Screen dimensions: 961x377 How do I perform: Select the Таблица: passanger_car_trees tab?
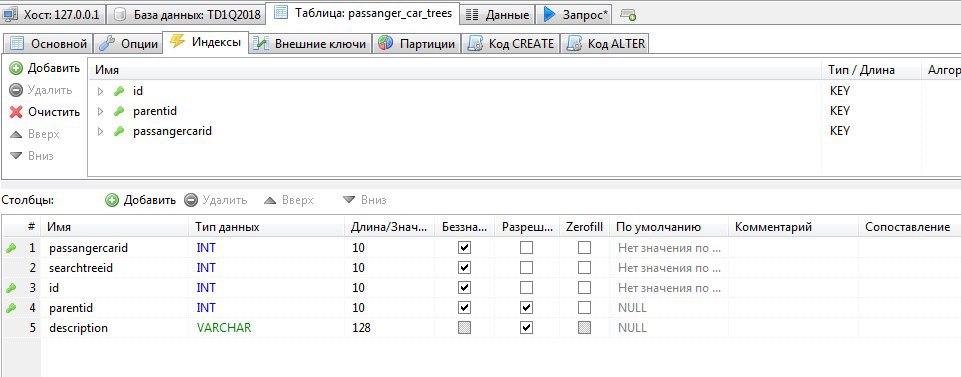363,13
